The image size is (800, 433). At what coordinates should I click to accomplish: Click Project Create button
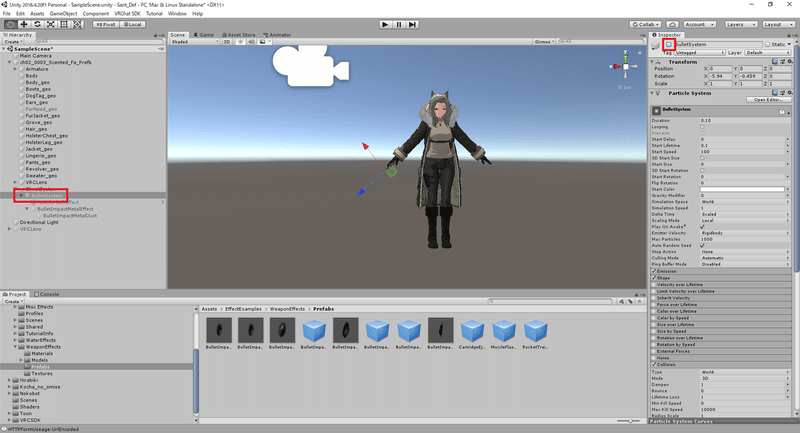tap(13, 301)
